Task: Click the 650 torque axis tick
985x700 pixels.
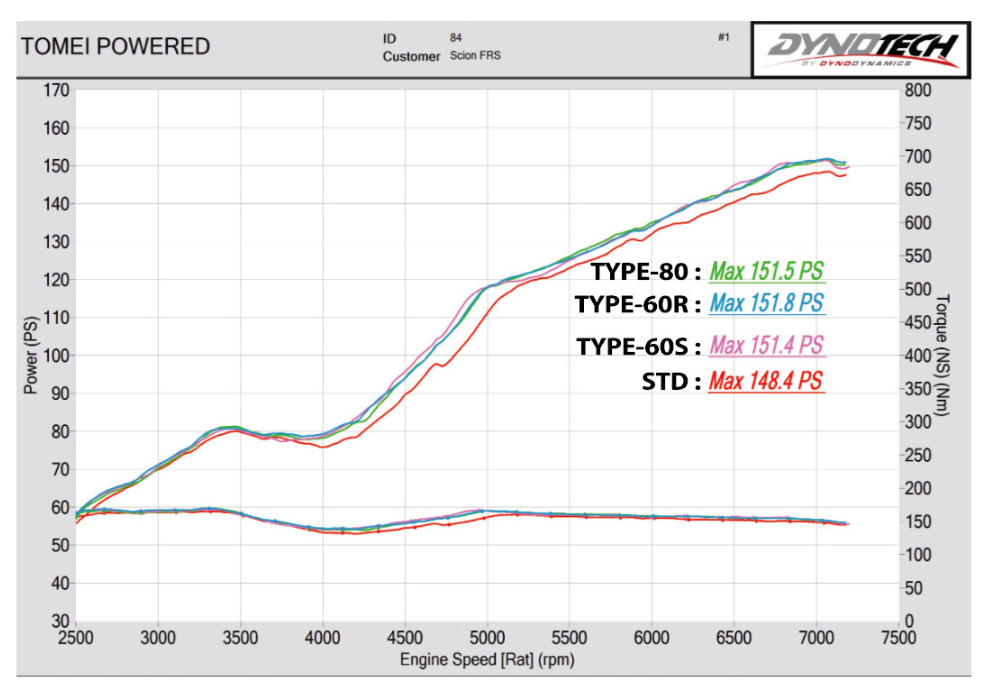Action: (918, 190)
